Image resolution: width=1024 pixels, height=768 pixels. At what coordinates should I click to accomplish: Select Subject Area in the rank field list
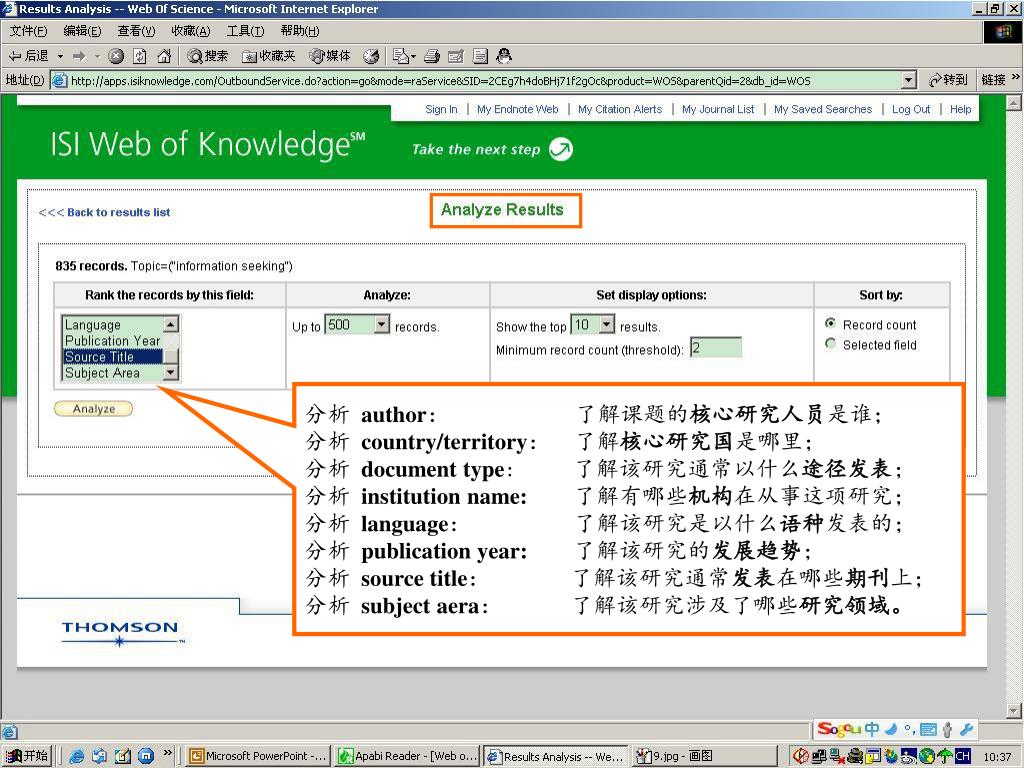coord(112,373)
